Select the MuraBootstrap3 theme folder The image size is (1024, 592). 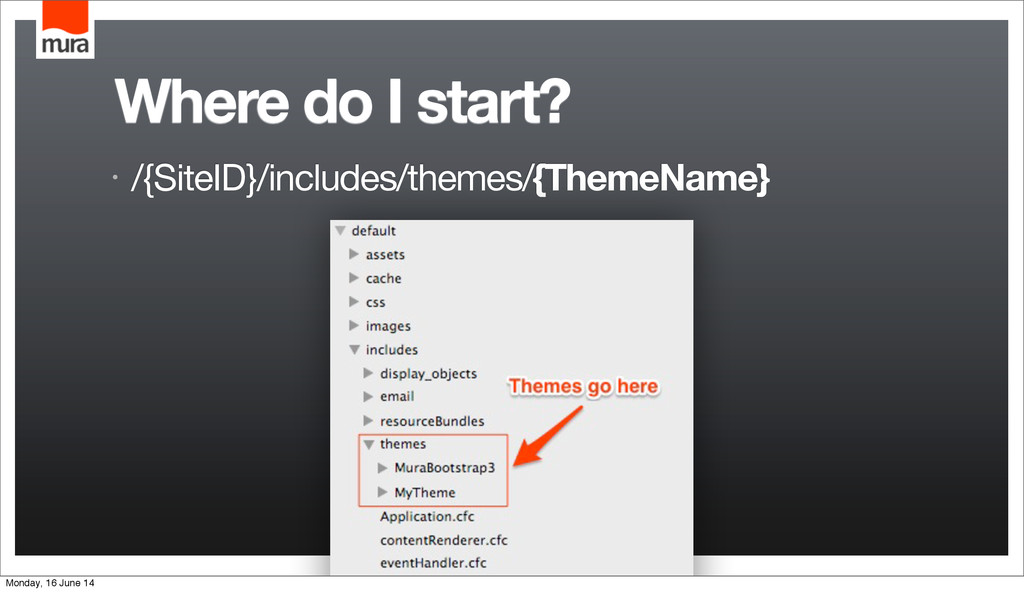coord(445,468)
